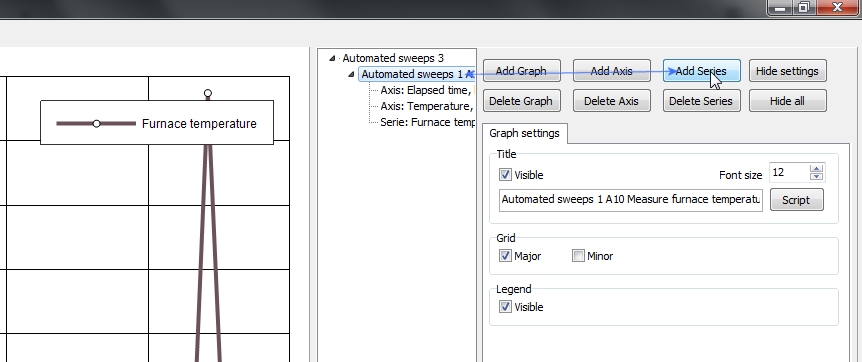Collapse the Automated sweeps 3 tree node
The image size is (862, 362).
[331, 58]
